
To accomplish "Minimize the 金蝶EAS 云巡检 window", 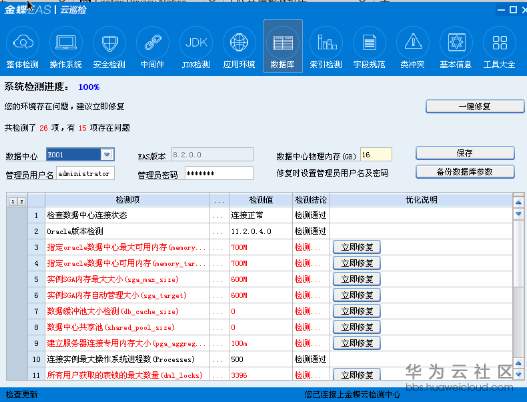I will click(501, 9).
